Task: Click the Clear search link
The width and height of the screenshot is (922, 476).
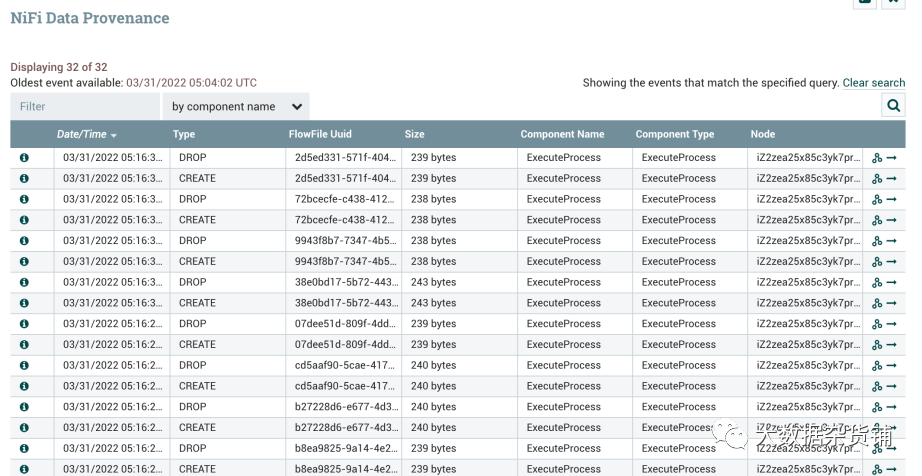Action: point(873,83)
